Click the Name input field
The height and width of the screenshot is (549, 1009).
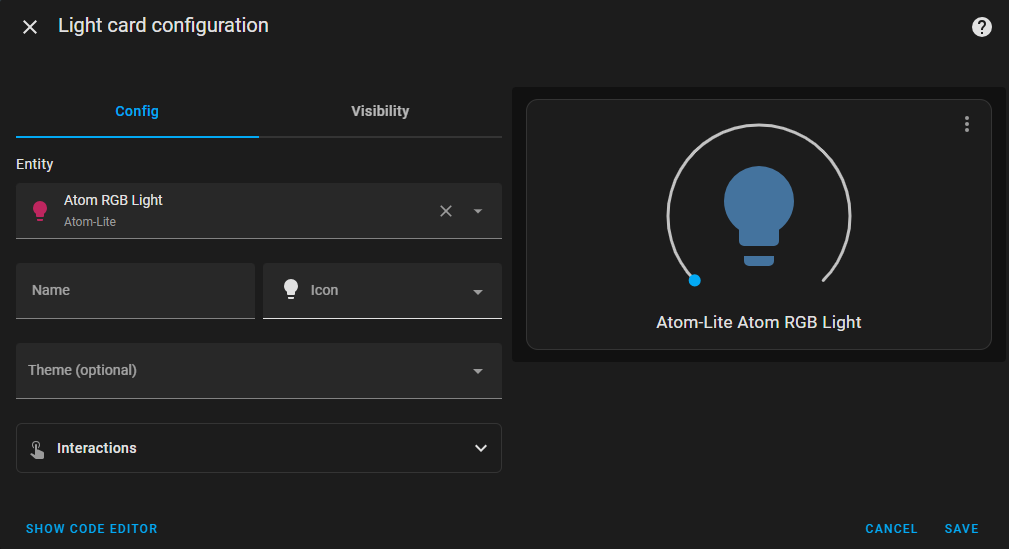(x=135, y=291)
